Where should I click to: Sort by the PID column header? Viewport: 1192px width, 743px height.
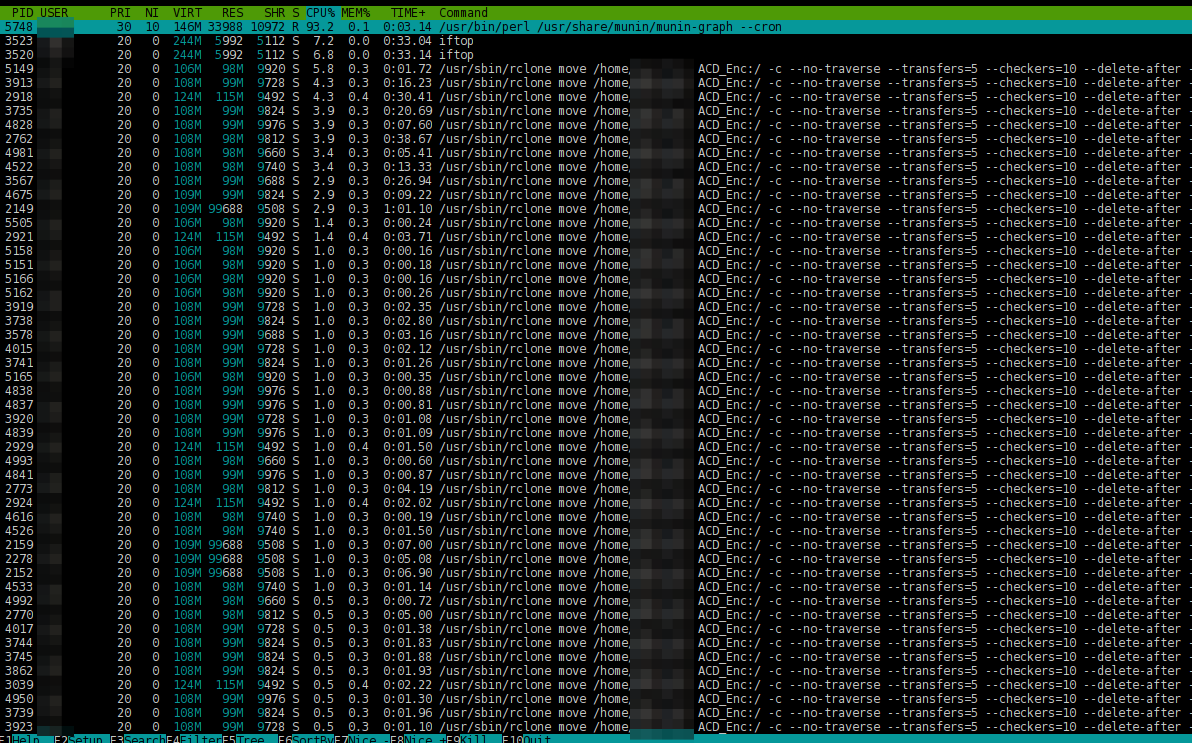point(22,13)
